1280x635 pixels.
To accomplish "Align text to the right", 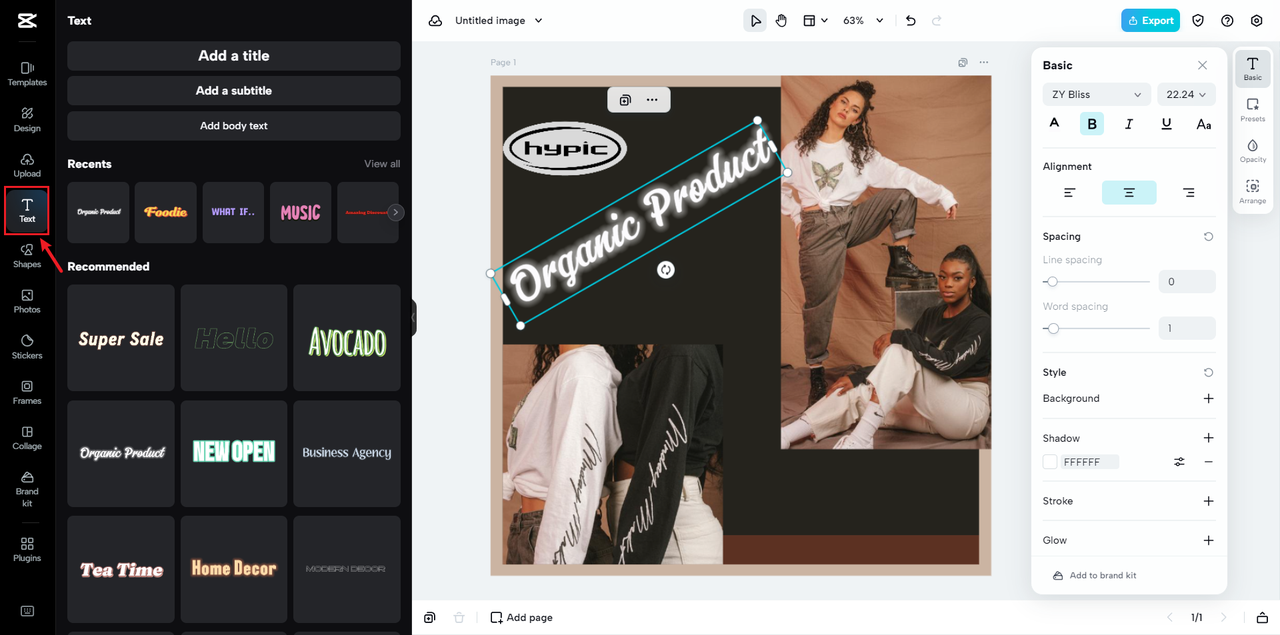I will click(1188, 192).
